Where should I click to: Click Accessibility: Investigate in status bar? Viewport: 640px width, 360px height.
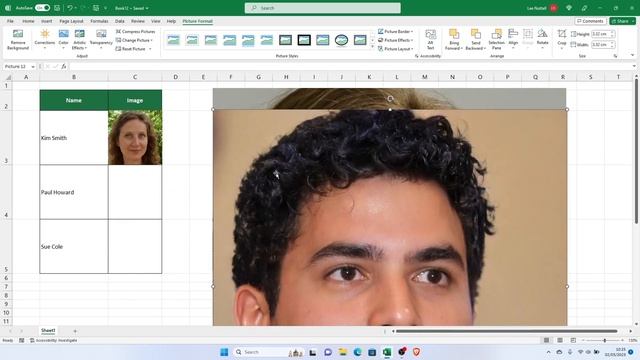click(x=53, y=340)
